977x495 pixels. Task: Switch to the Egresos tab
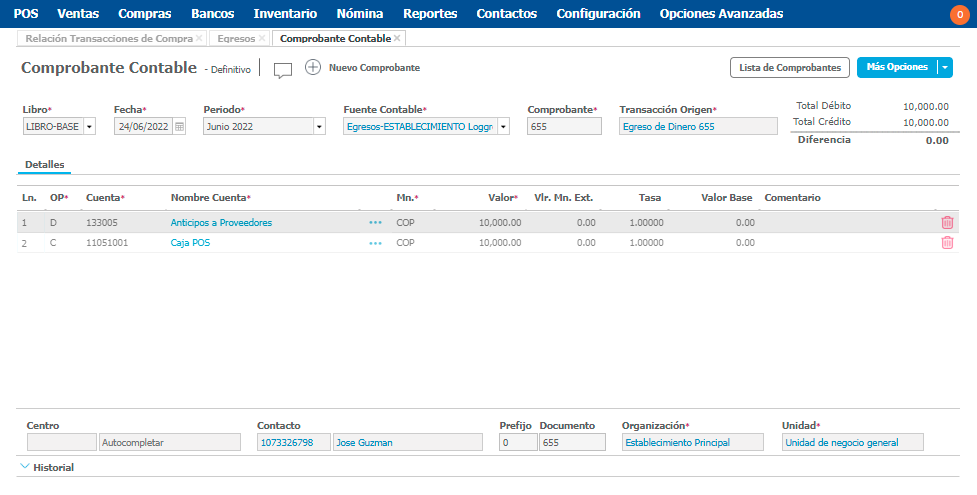[235, 38]
